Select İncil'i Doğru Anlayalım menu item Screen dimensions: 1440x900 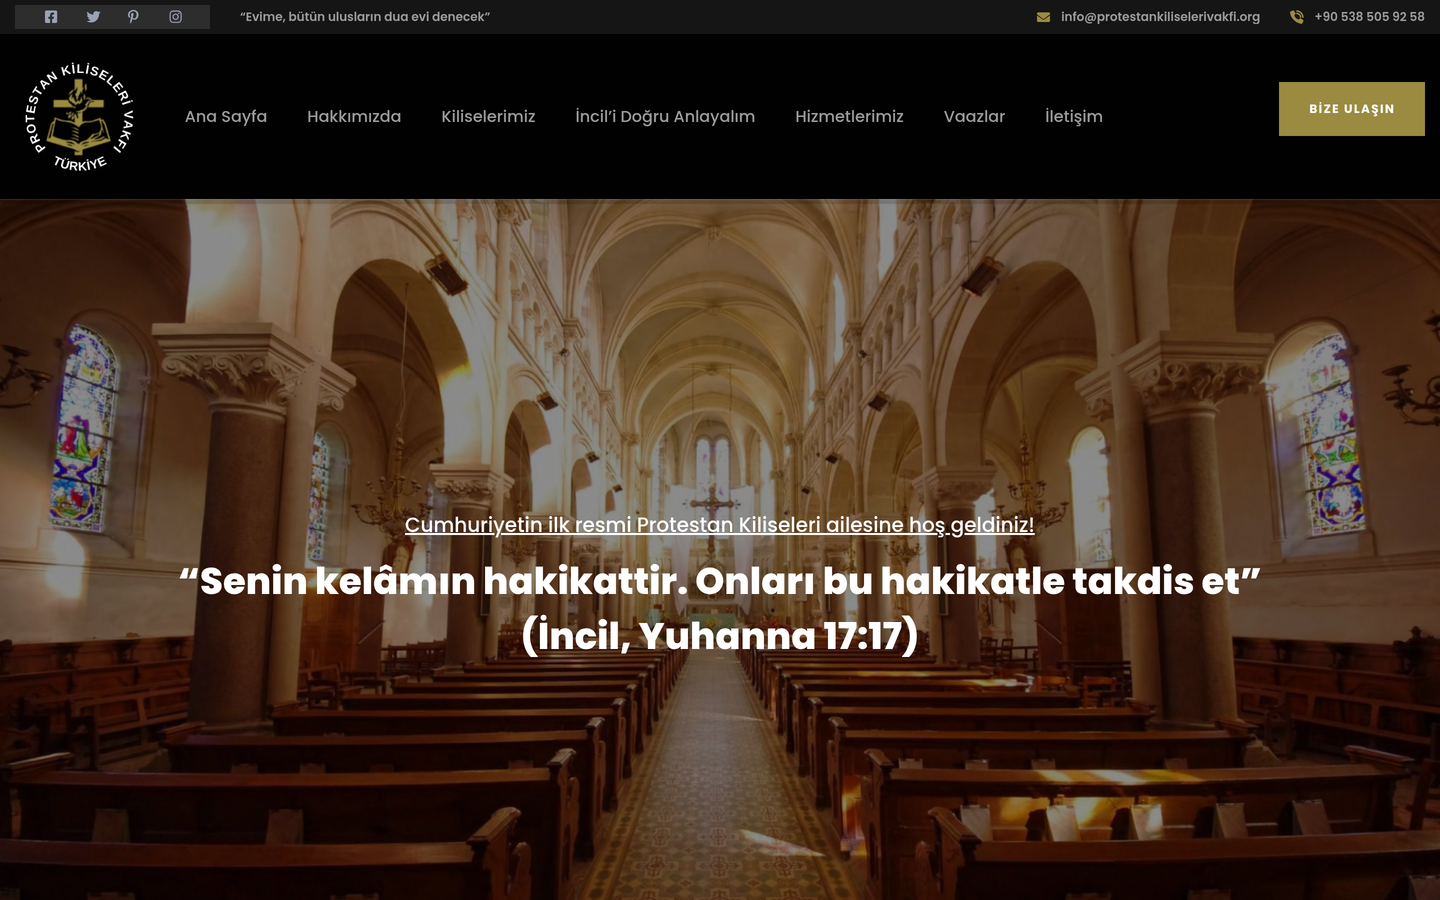pos(665,116)
